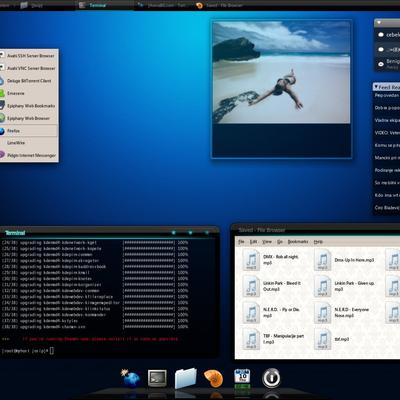Select Linkin Park - Bleed It Out.mp3 icon
The height and width of the screenshot is (400, 400).
[x=251, y=286]
